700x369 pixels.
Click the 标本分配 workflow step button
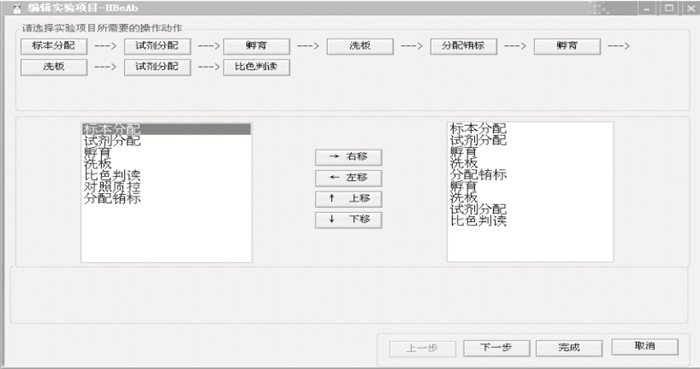(x=54, y=46)
